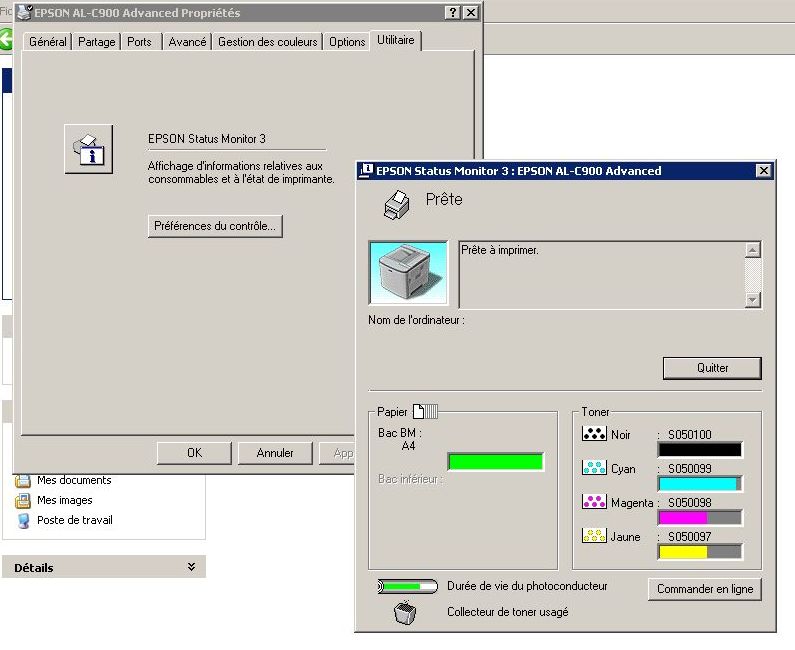Click the Mes documents link
This screenshot has height=650, width=795.
(x=74, y=480)
